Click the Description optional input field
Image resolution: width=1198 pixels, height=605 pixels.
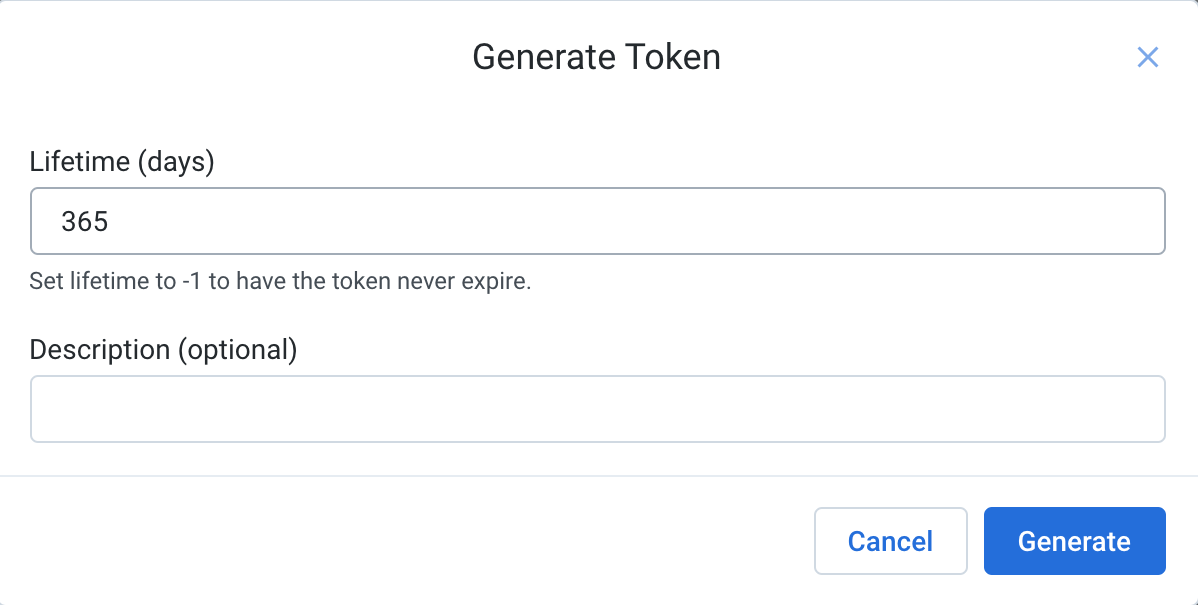tap(598, 408)
